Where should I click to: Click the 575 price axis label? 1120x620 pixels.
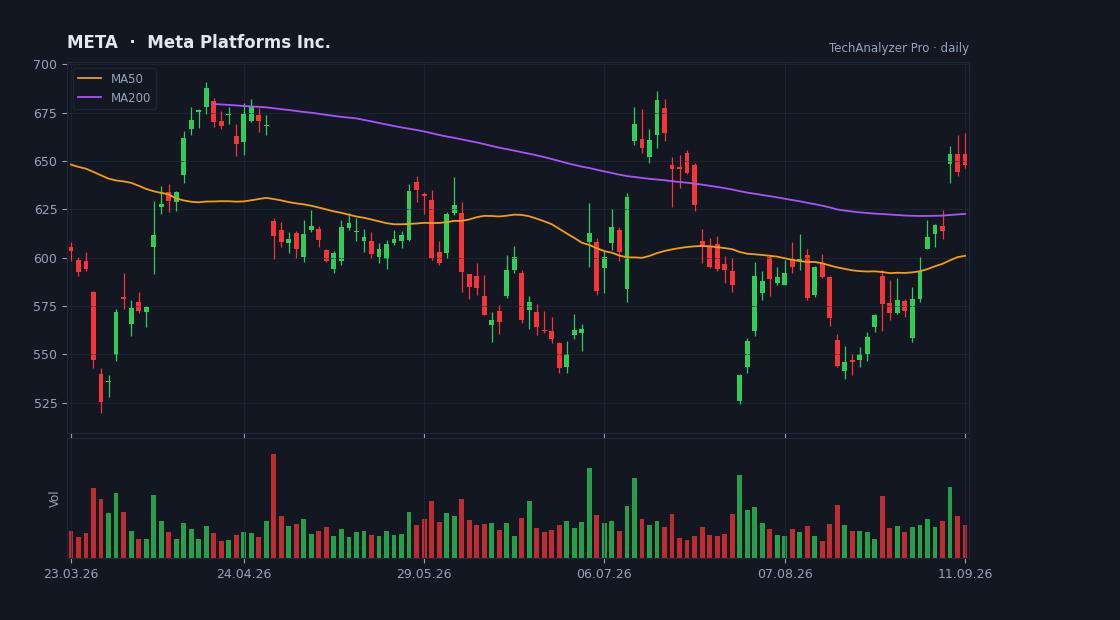click(45, 306)
